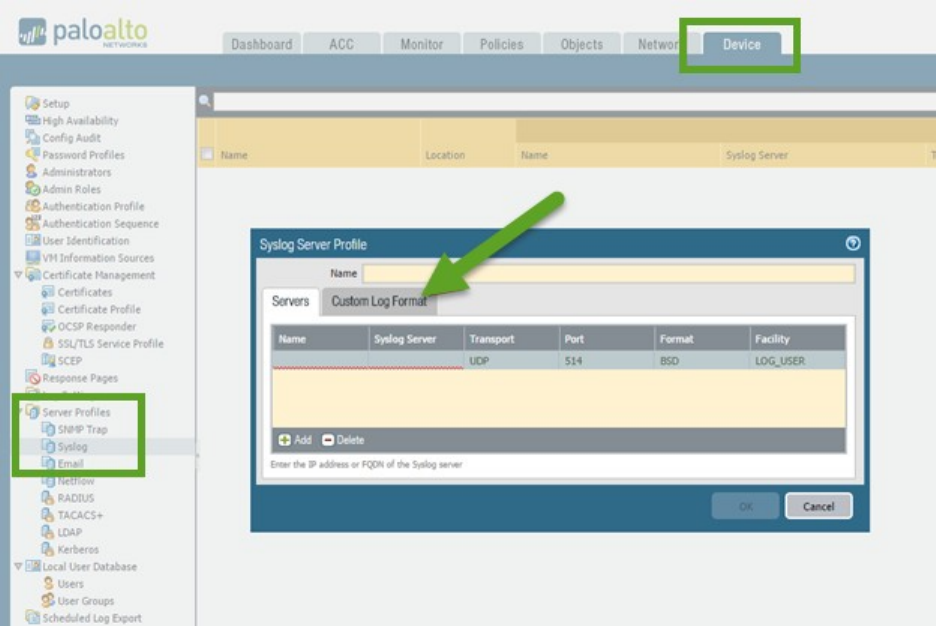Cancel the Syslog Server Profile dialog

(818, 506)
